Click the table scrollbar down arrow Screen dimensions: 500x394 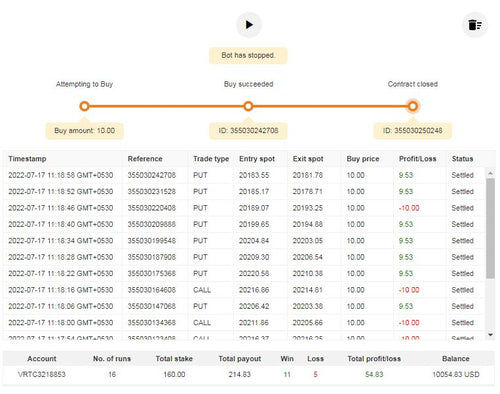[490, 335]
